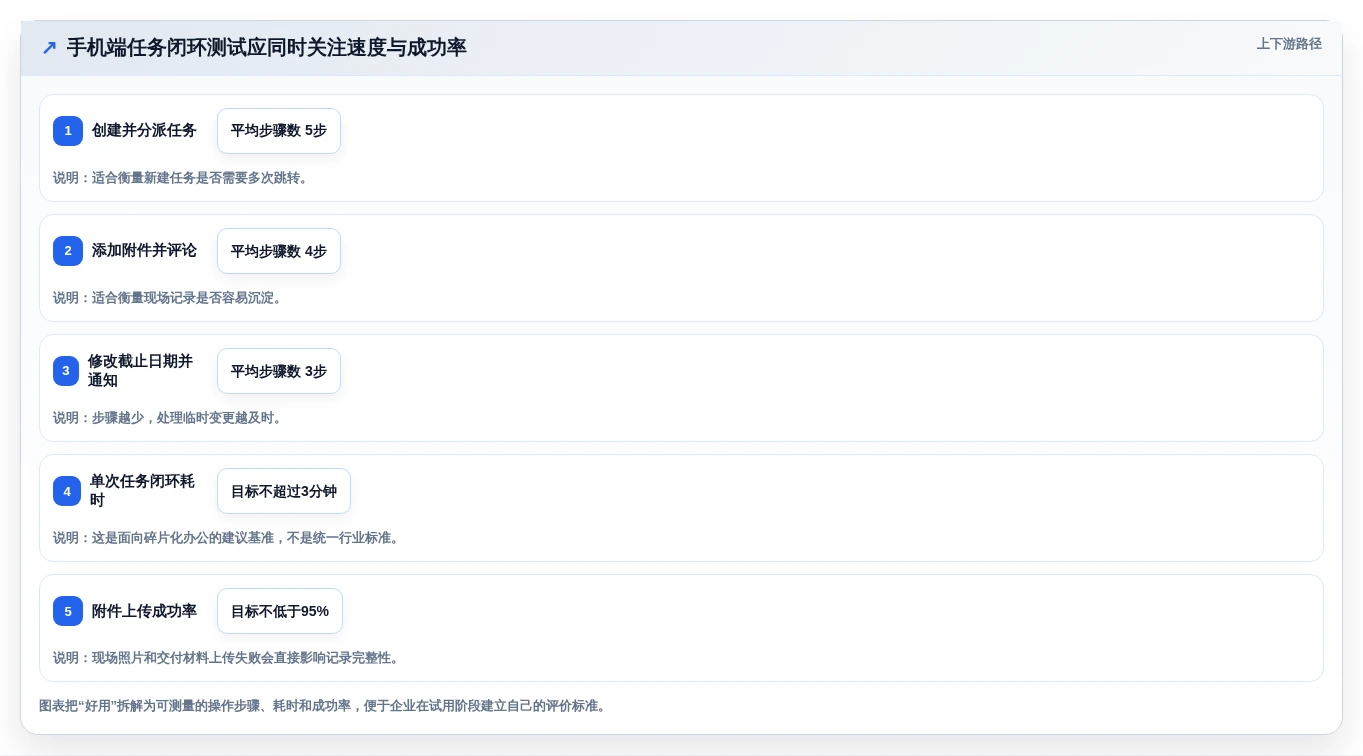Select step badge number 3
Image resolution: width=1363 pixels, height=756 pixels.
tap(66, 371)
